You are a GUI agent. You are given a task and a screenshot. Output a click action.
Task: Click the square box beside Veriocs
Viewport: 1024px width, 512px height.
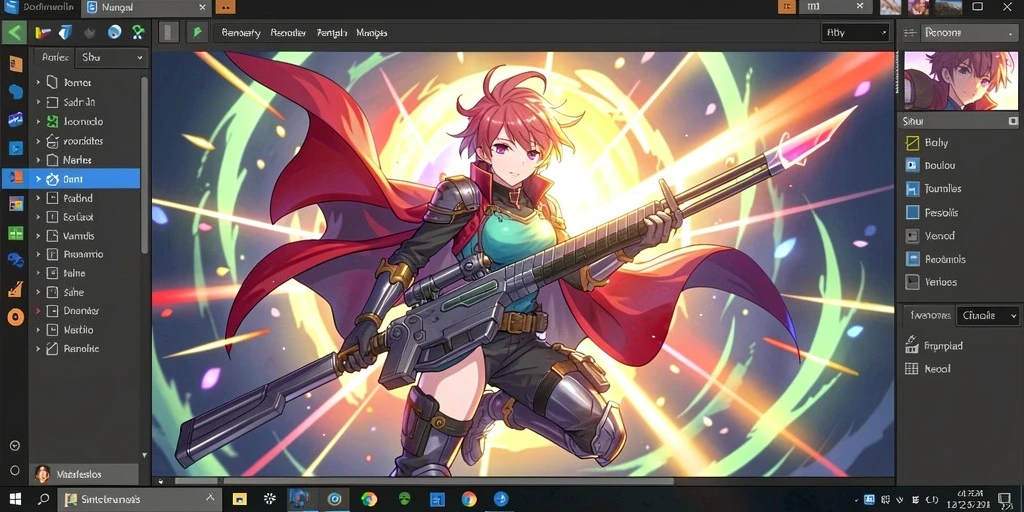912,282
